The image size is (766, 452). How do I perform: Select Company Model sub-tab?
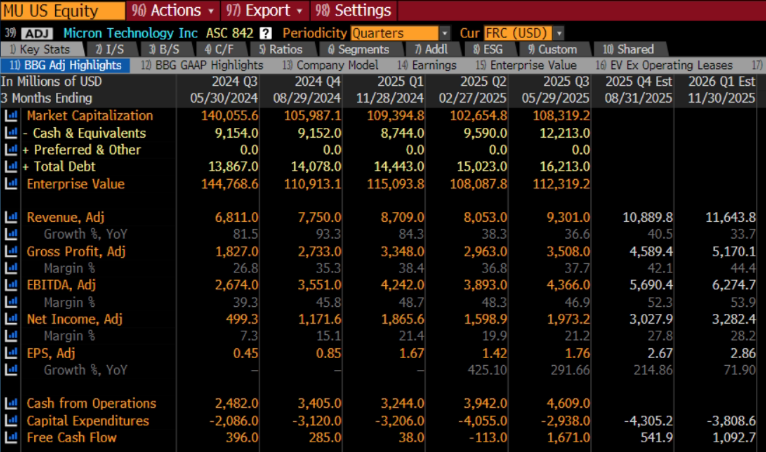pyautogui.click(x=331, y=65)
